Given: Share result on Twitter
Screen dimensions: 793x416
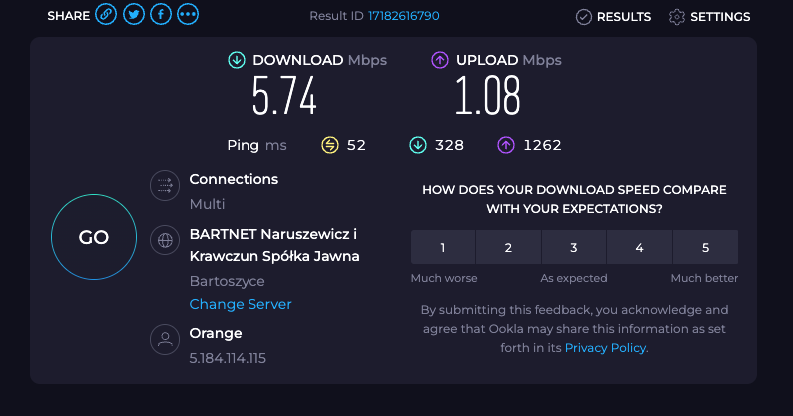Looking at the screenshot, I should (134, 14).
